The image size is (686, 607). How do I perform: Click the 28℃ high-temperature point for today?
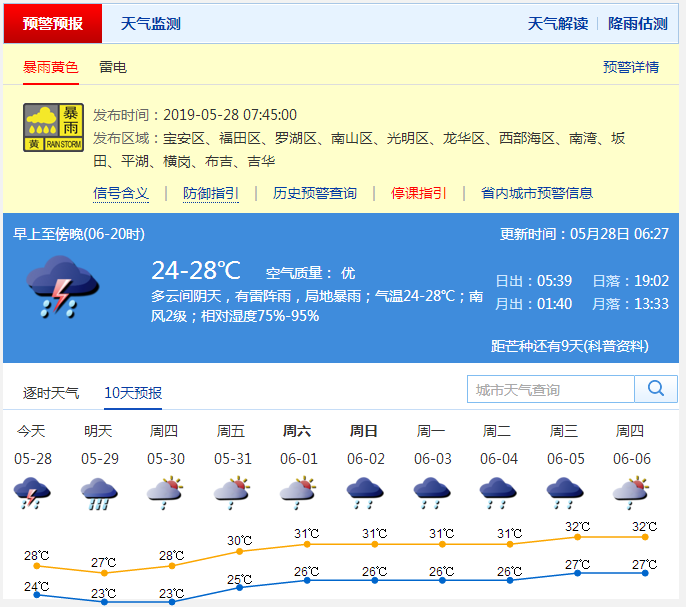pyautogui.click(x=37, y=567)
